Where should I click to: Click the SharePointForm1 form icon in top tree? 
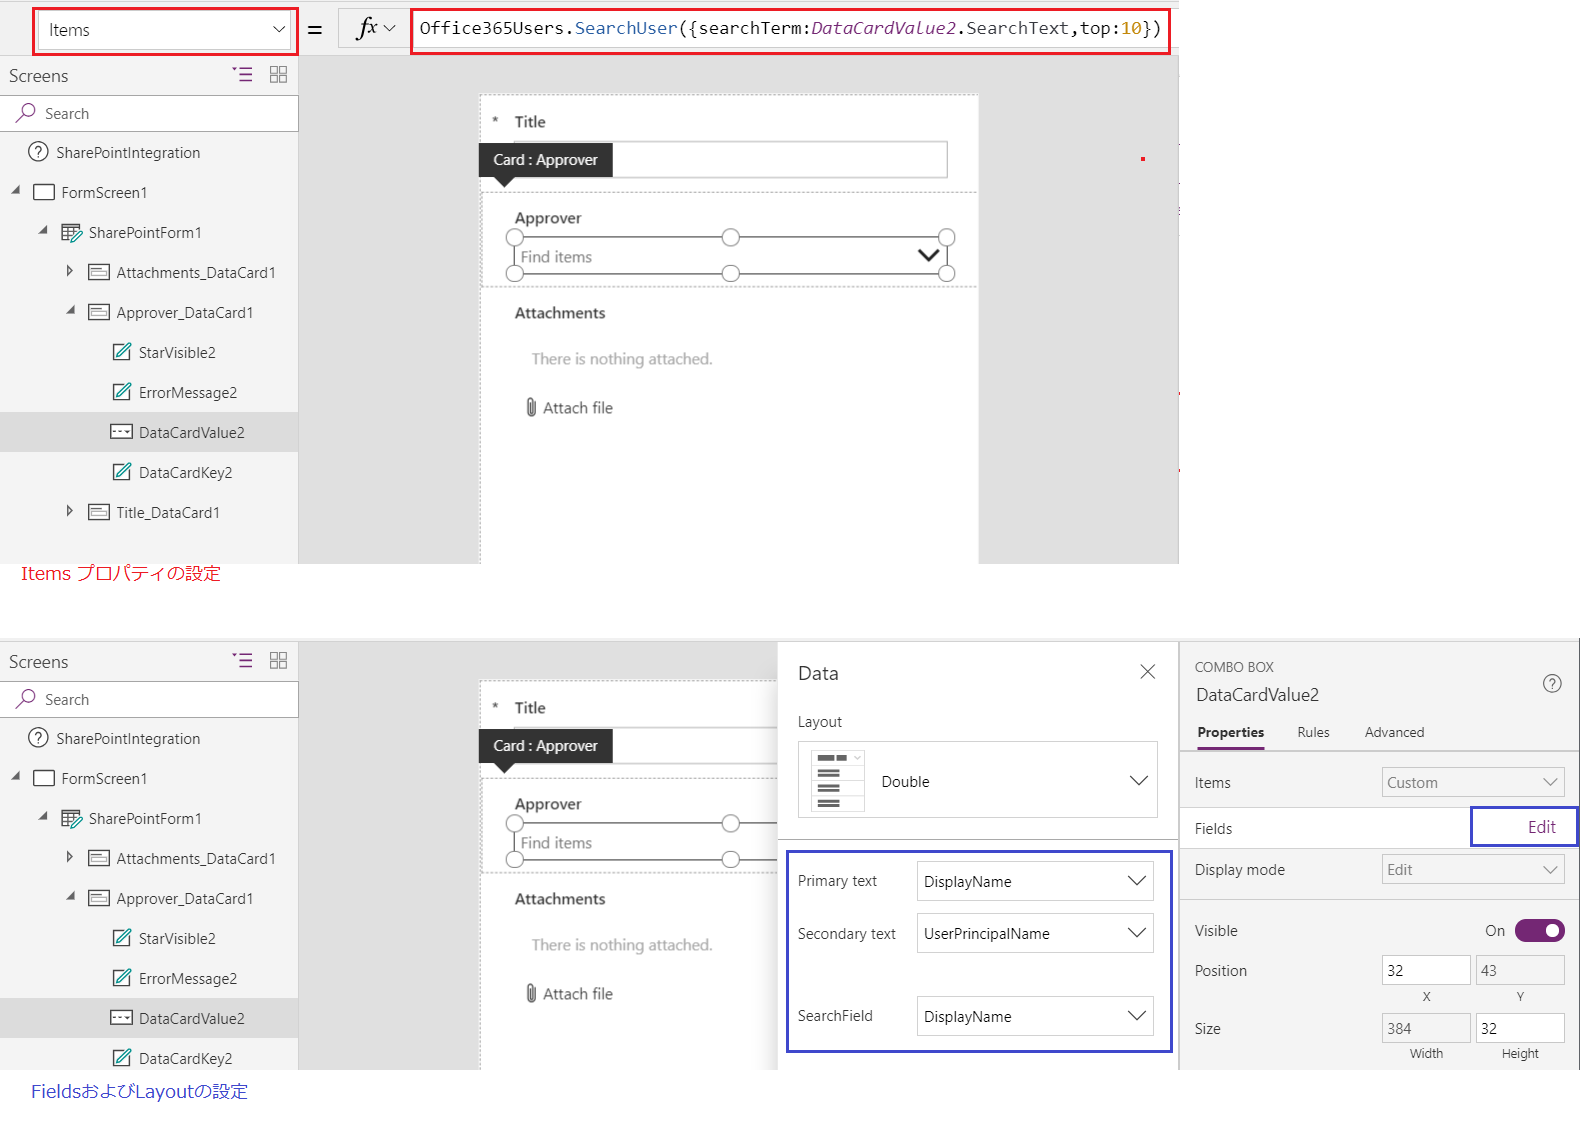pyautogui.click(x=72, y=233)
